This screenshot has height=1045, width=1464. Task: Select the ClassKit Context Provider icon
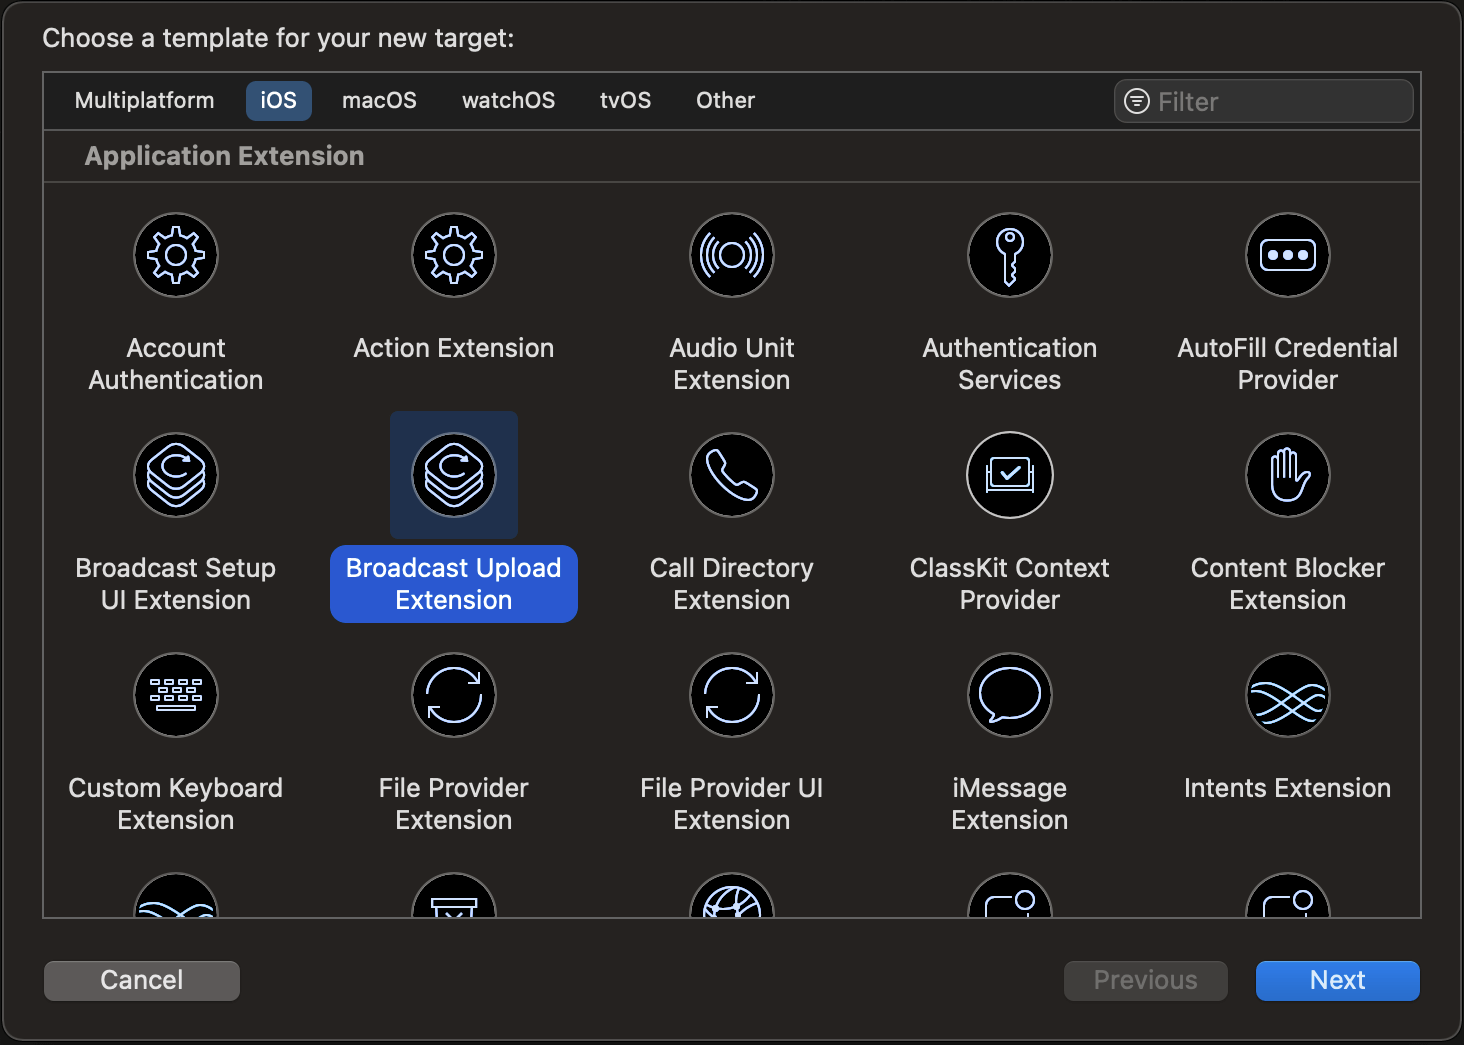(x=1010, y=475)
